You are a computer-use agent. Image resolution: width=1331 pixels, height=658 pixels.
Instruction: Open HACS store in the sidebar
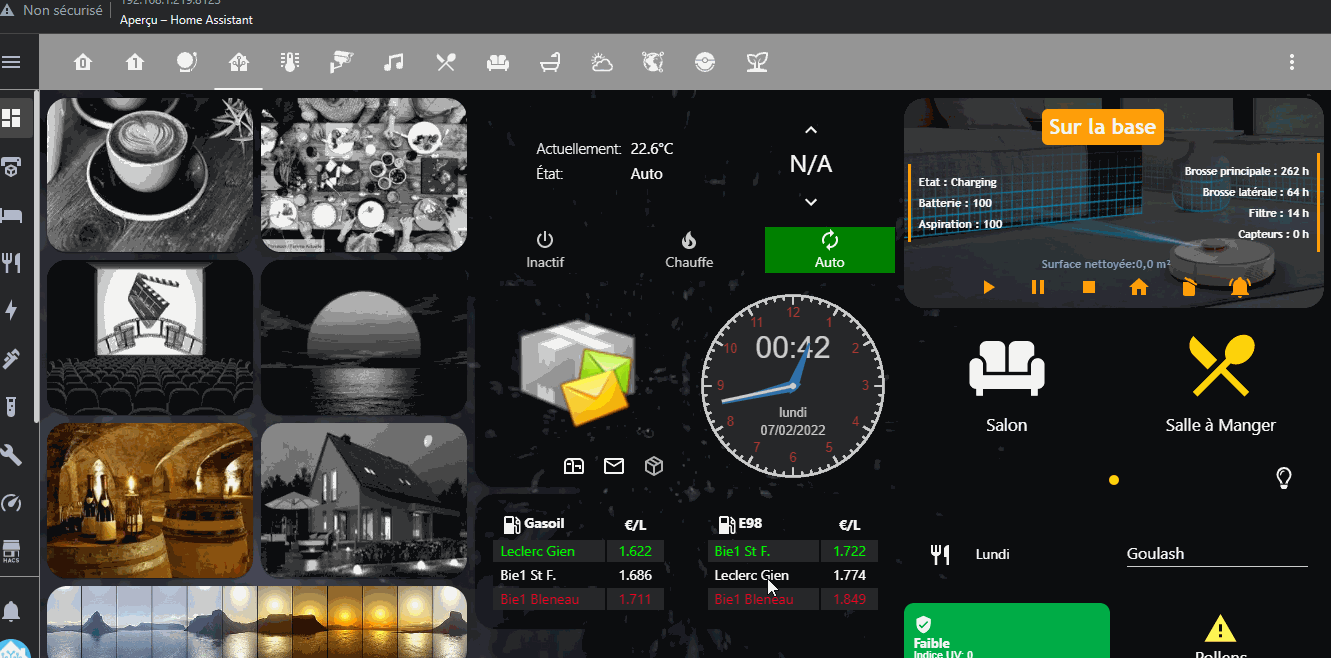(x=12, y=550)
